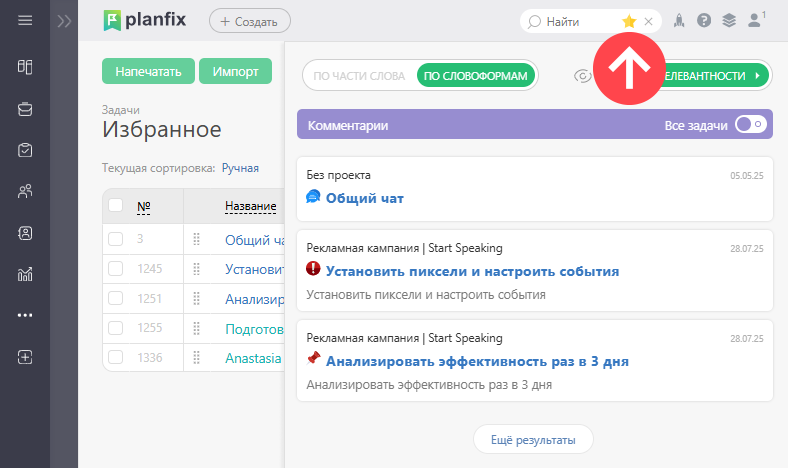788x468 pixels.
Task: Open result Анализировать эффективность раз в 3 дня
Action: tap(477, 361)
